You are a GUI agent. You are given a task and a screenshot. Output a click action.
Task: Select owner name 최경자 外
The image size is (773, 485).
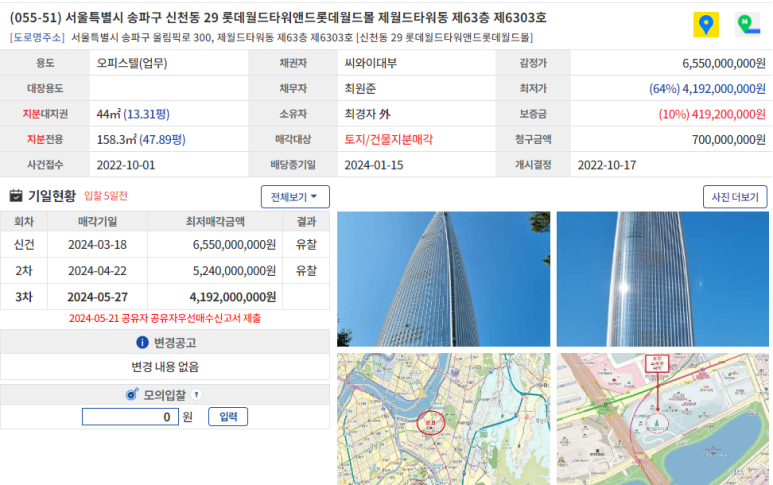click(x=367, y=114)
